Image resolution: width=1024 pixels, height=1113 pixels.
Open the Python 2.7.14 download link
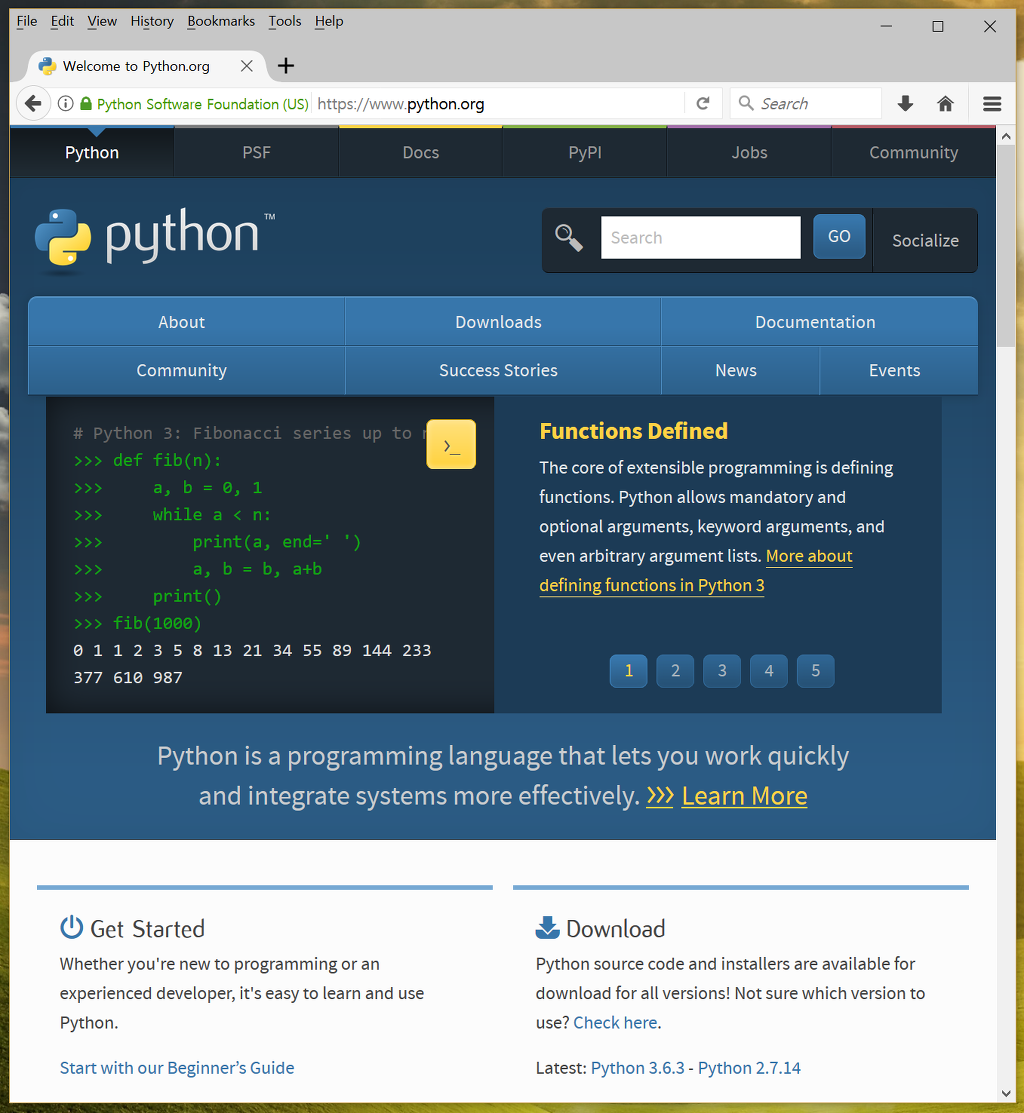(x=749, y=1068)
